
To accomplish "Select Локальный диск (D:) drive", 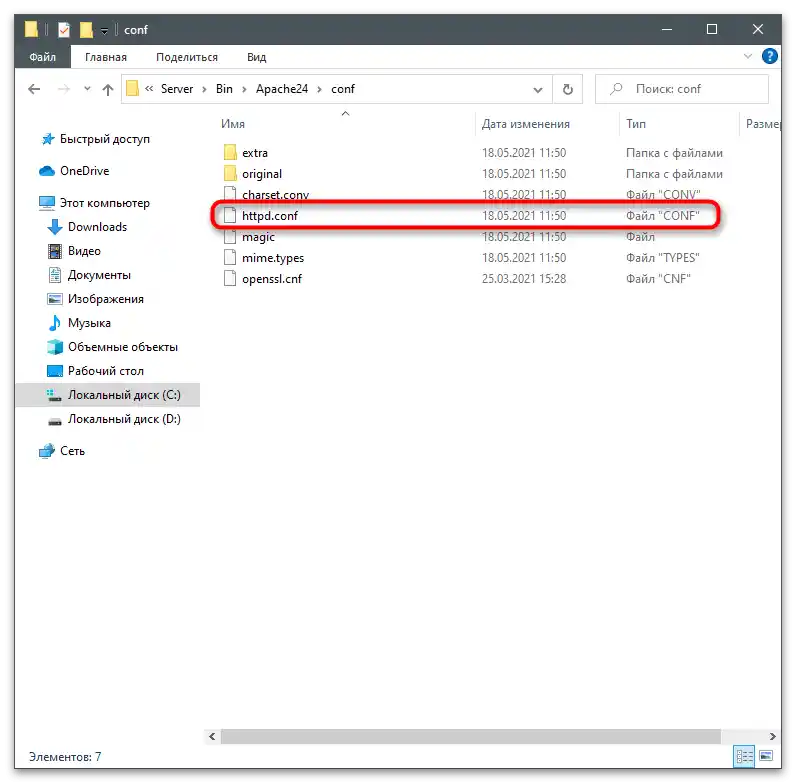I will click(x=124, y=419).
